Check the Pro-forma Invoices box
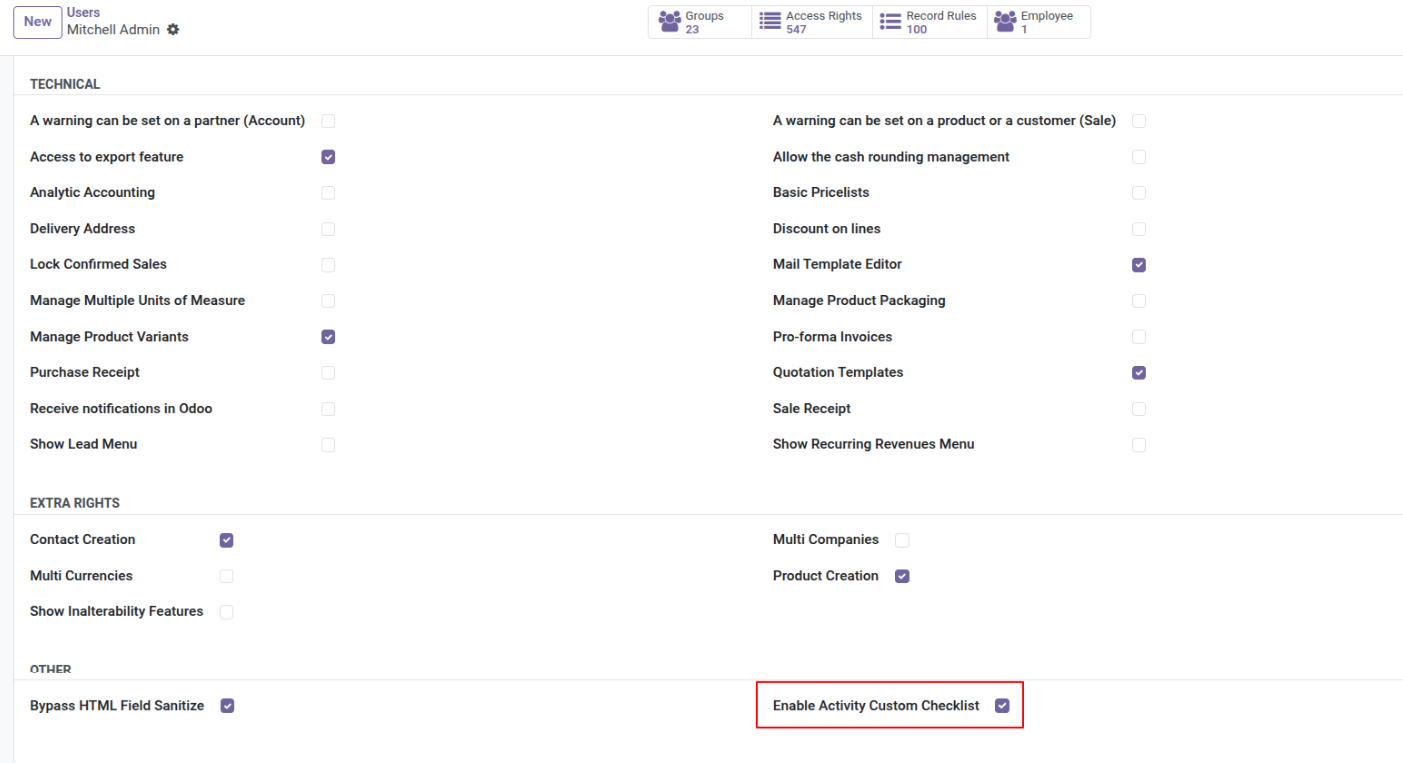This screenshot has height=763, width=1403. coord(1139,337)
